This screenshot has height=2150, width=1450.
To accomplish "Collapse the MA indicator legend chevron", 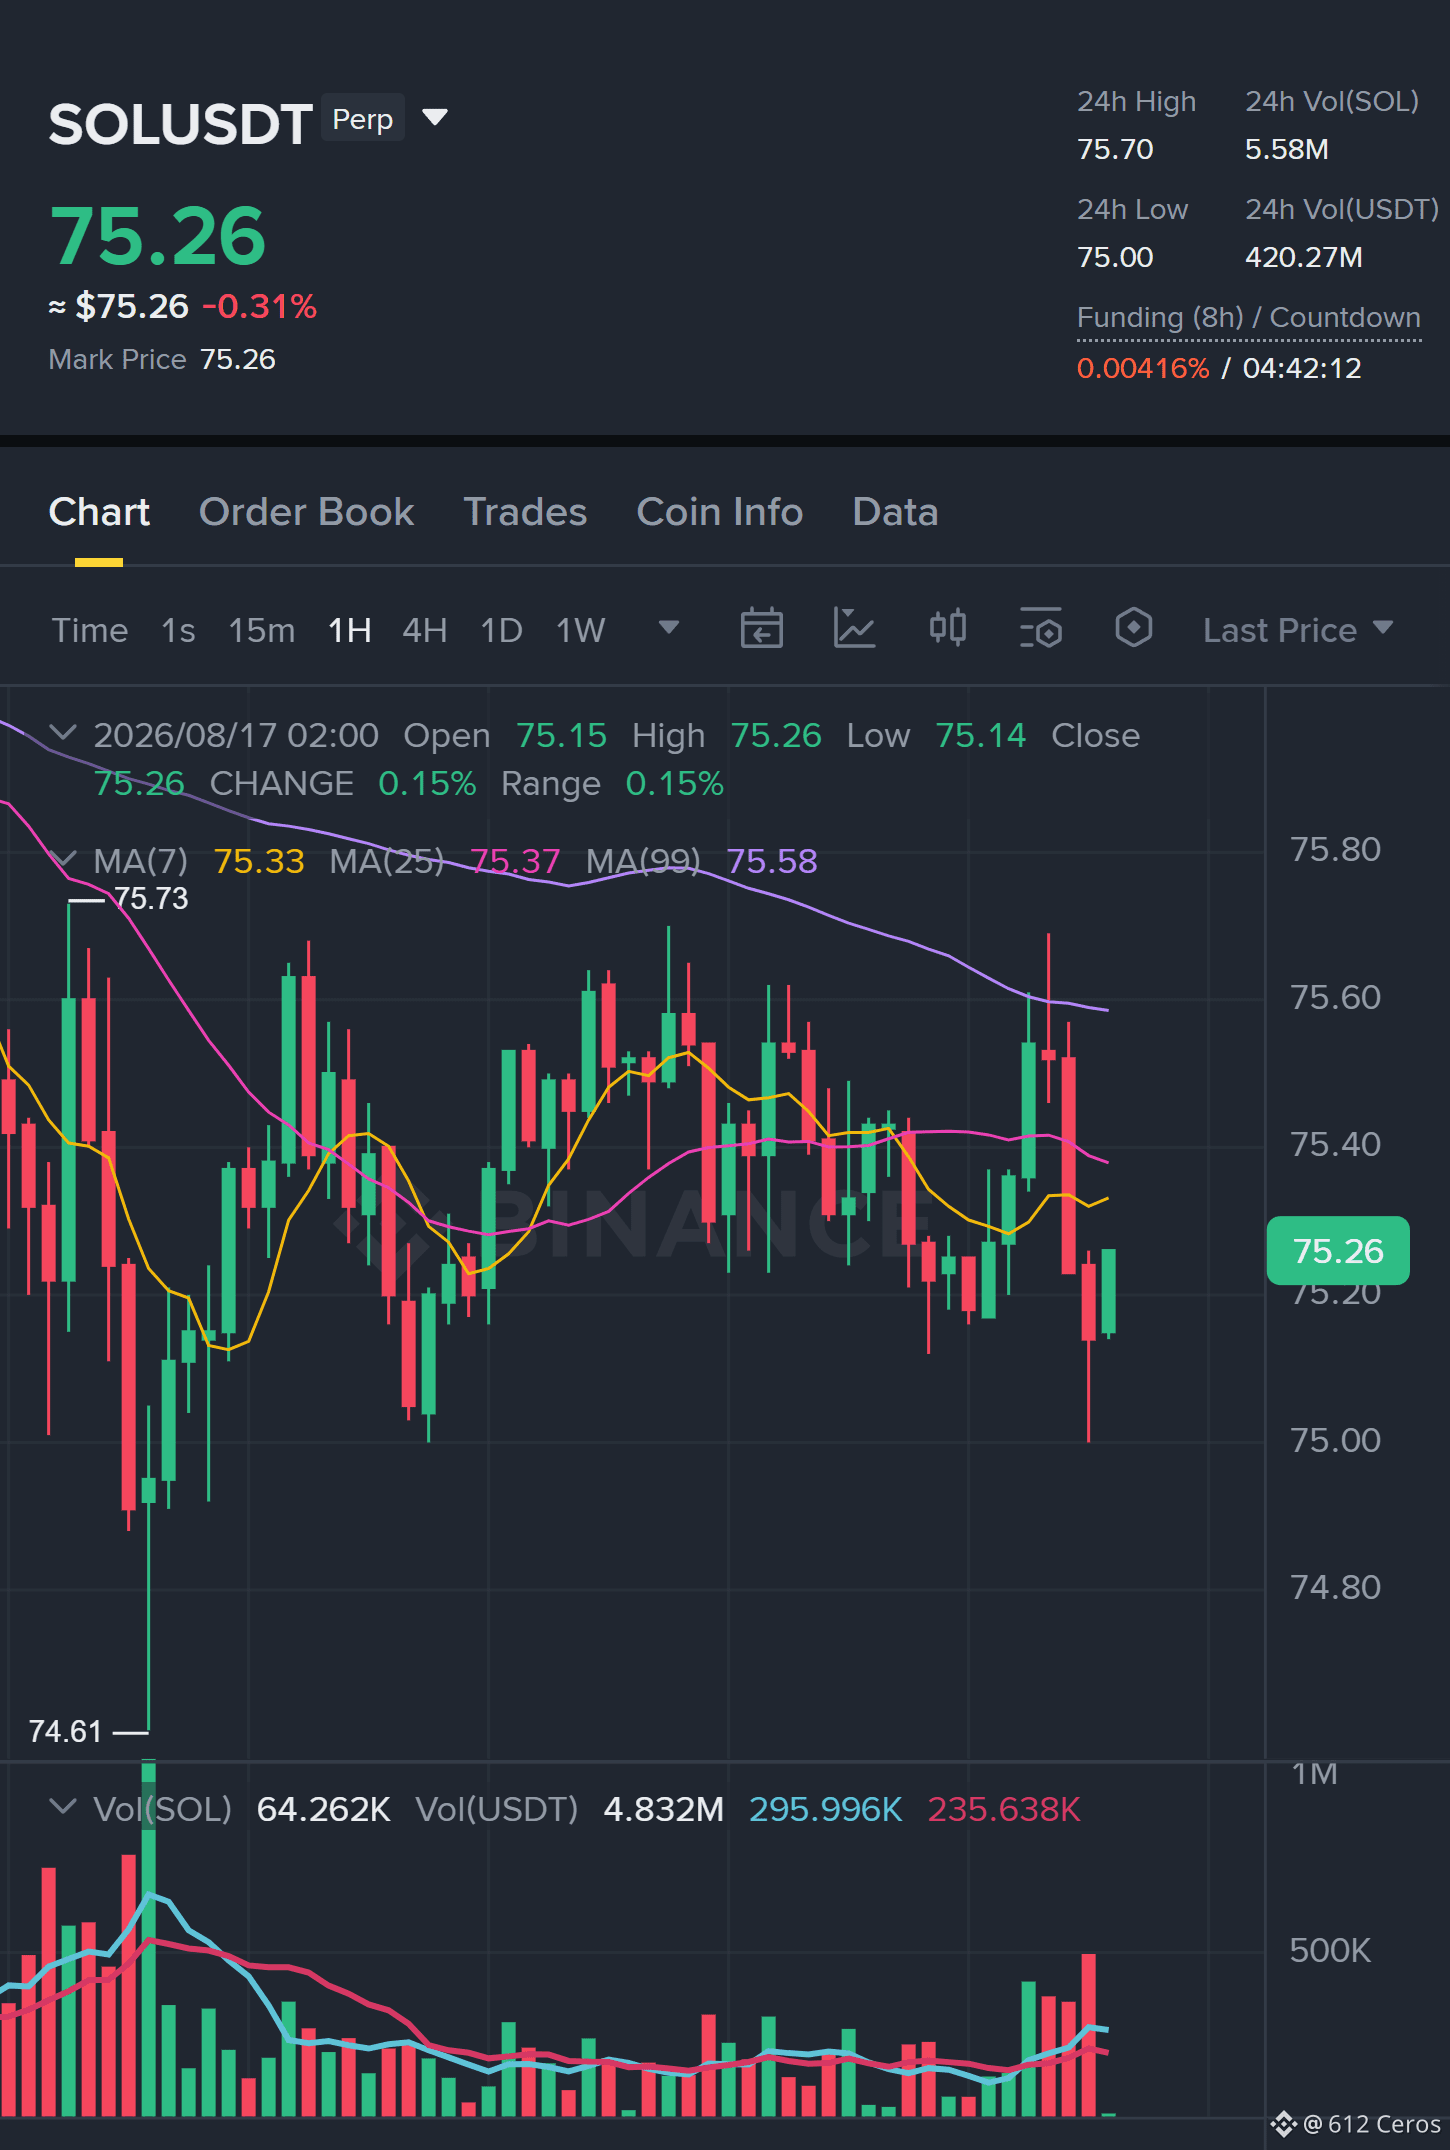I will tap(63, 859).
